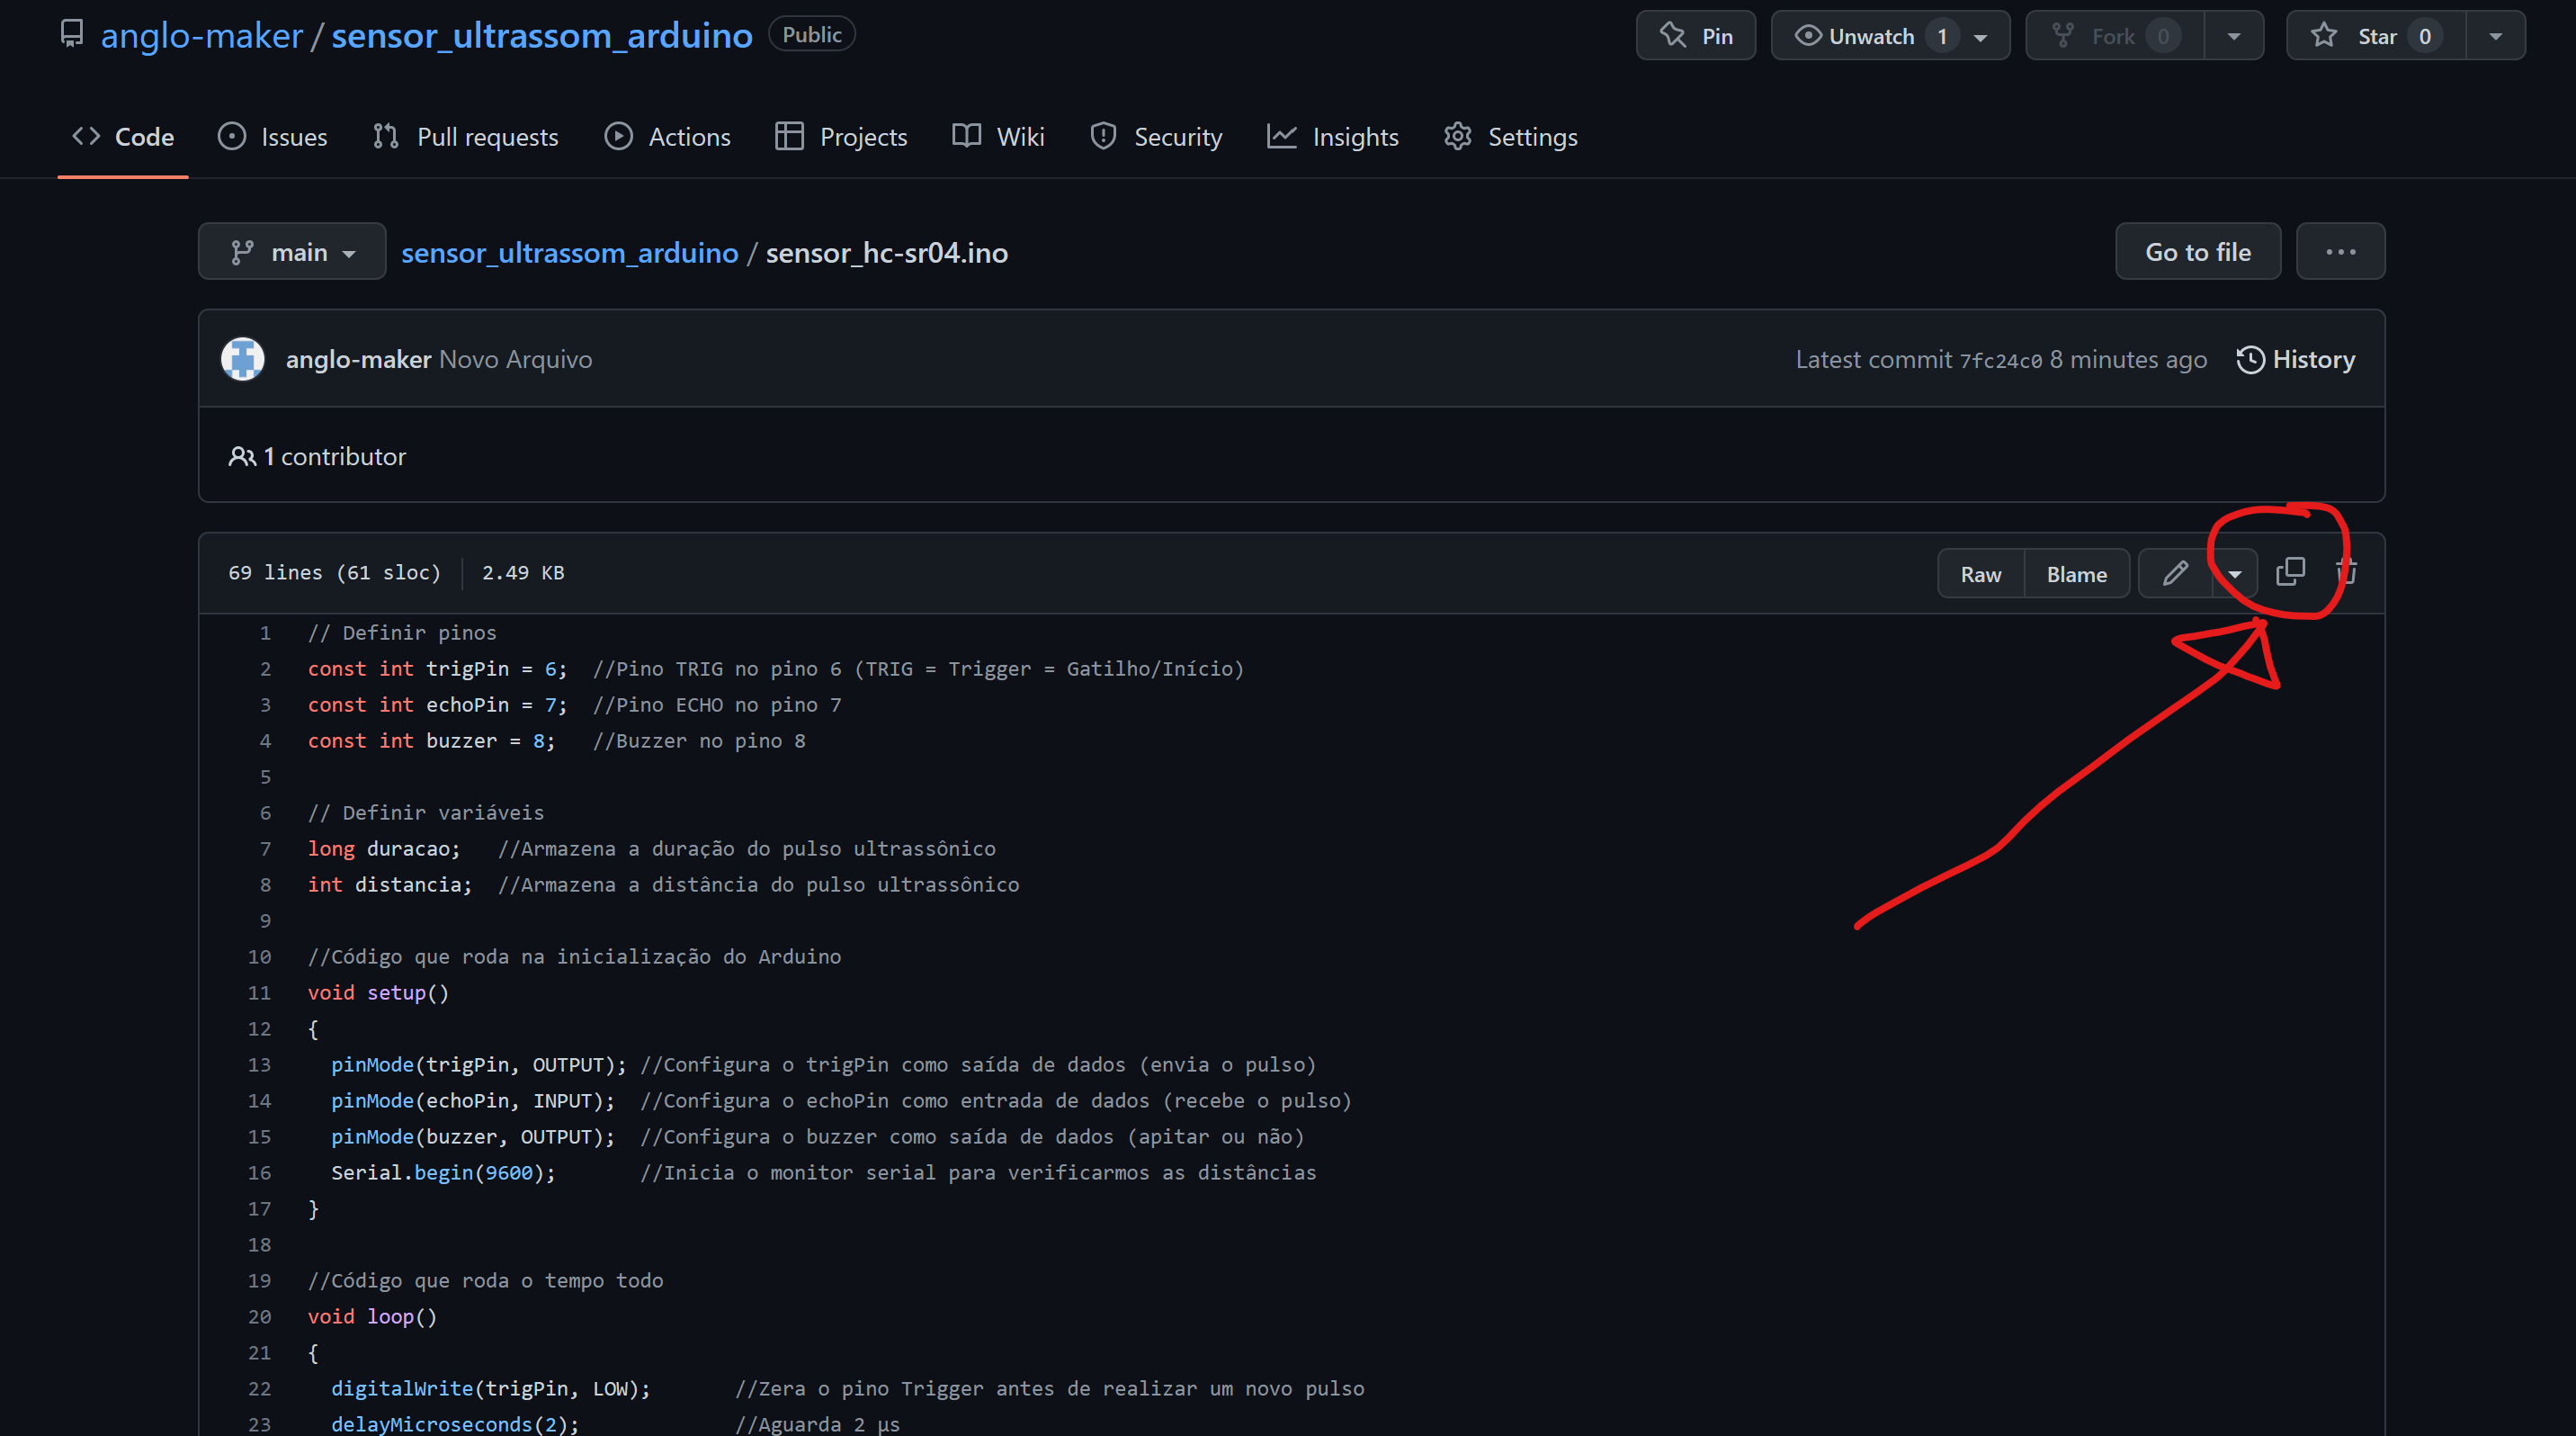Open the Insights tab
The width and height of the screenshot is (2576, 1436).
click(1333, 137)
